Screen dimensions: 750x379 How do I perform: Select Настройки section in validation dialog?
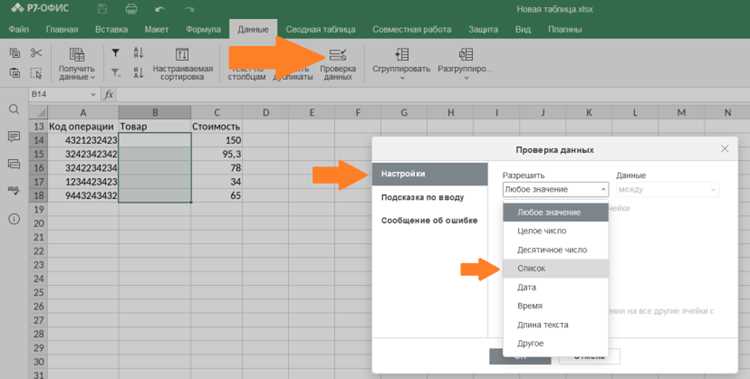tap(430, 174)
